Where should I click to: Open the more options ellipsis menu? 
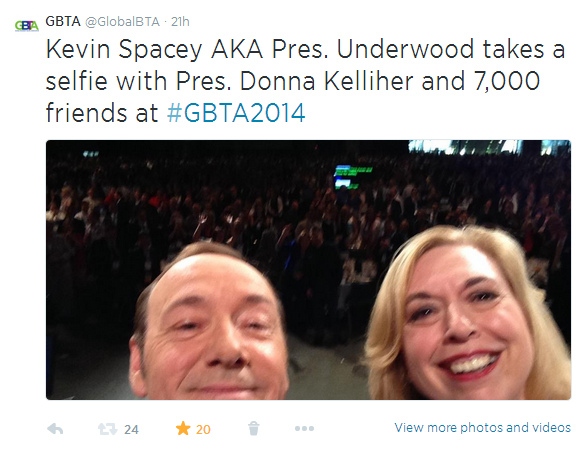[304, 429]
